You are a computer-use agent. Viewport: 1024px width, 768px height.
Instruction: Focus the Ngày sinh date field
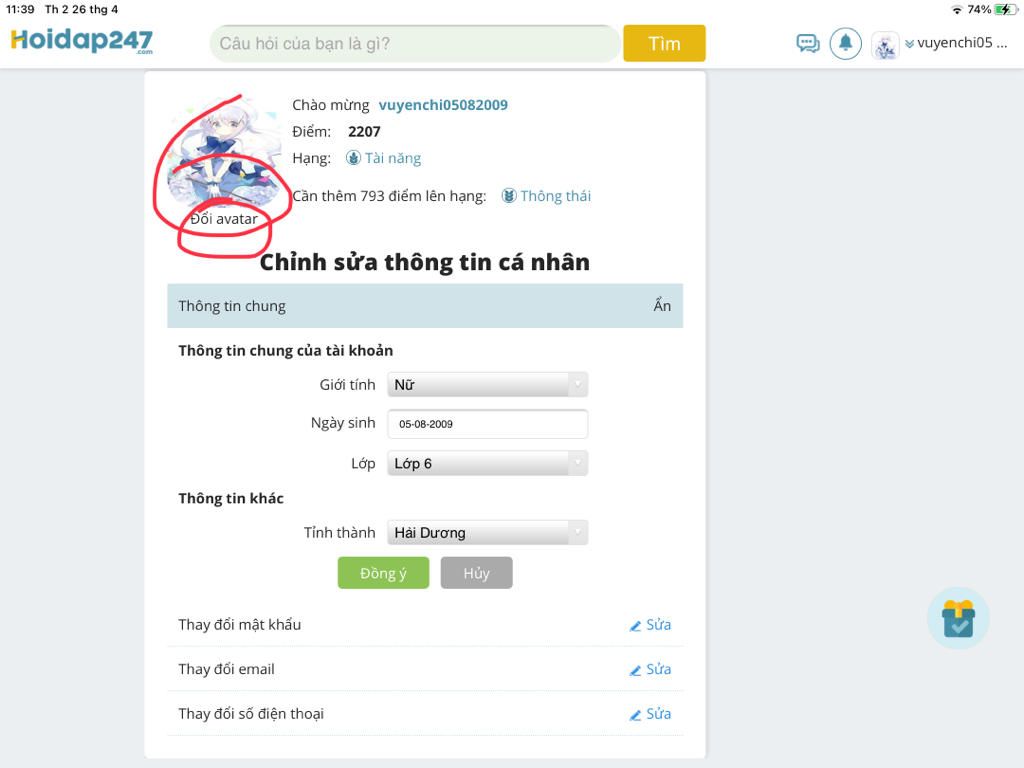pos(487,424)
